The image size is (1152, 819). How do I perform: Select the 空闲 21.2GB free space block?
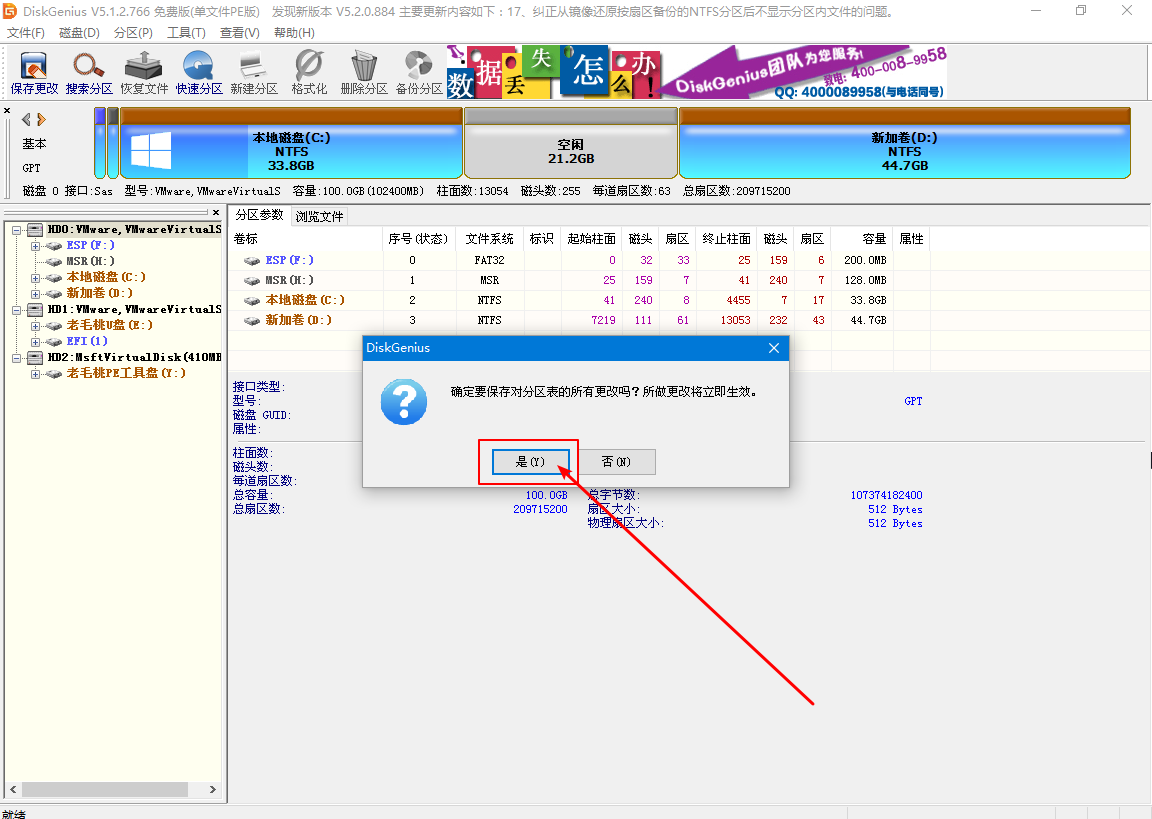click(x=571, y=143)
